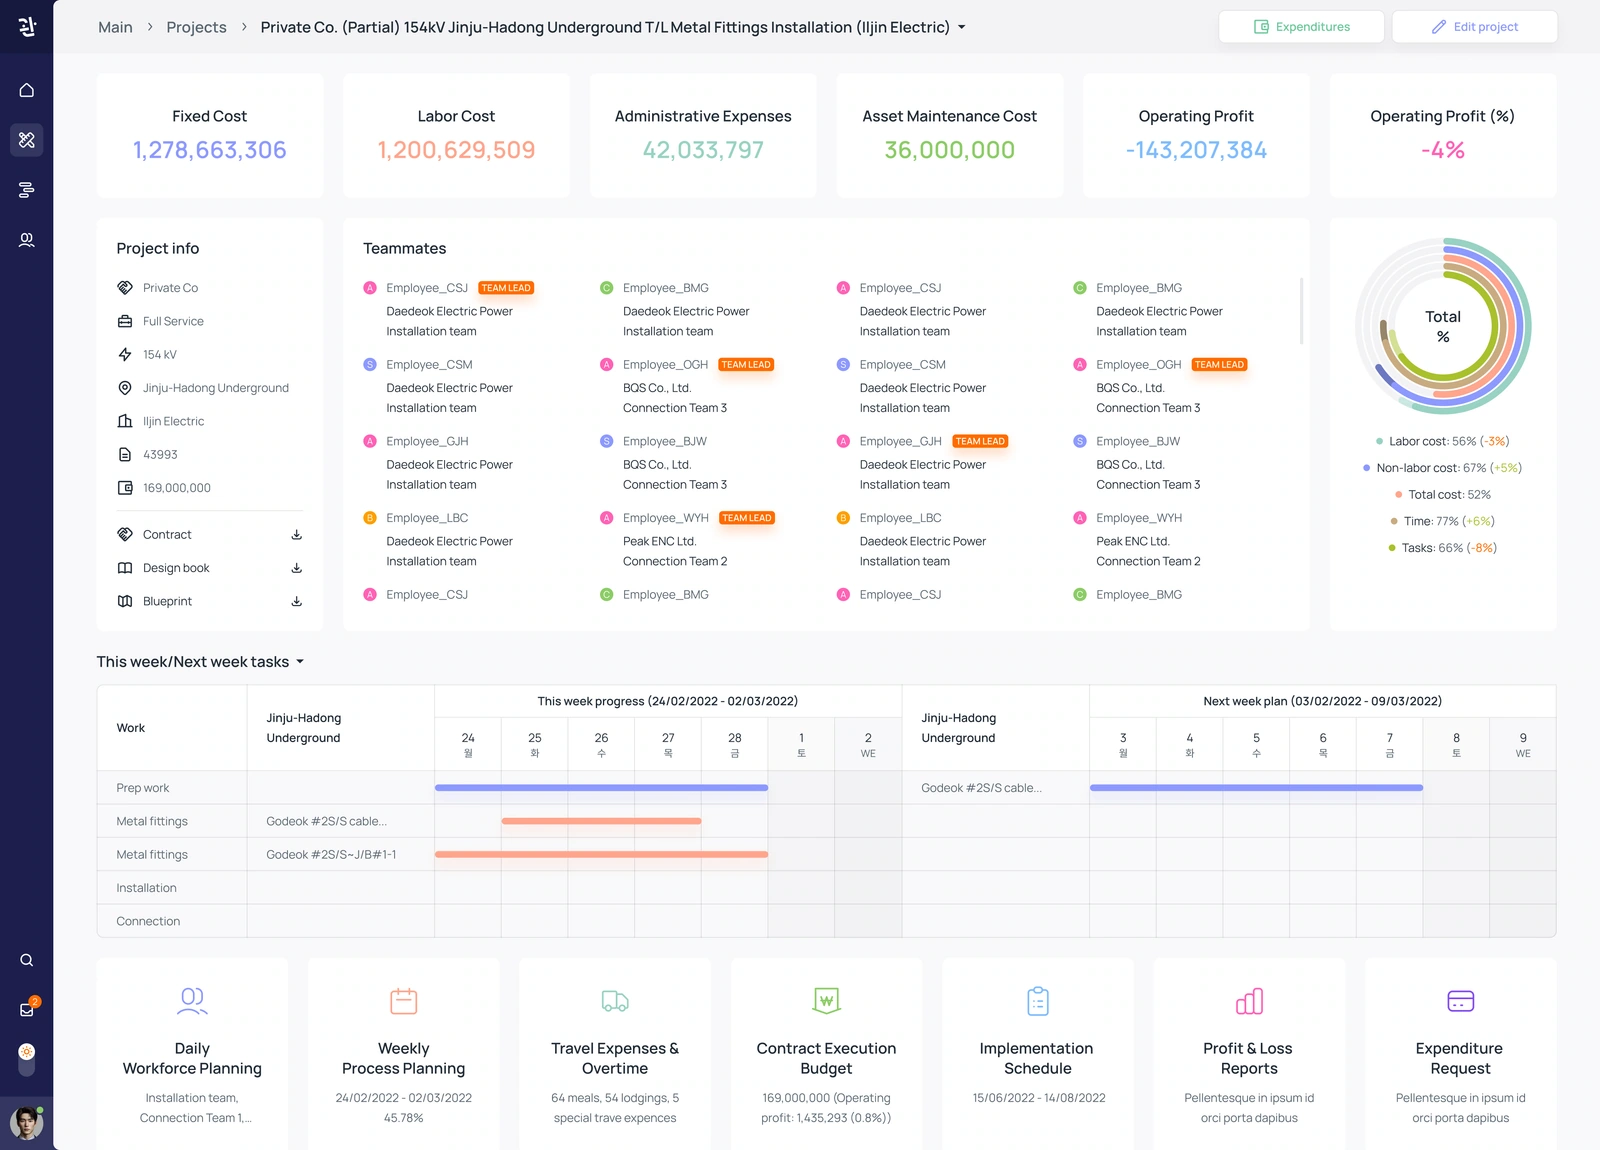Open Daily Workforce Planning card title
1600x1150 pixels.
pos(192,1058)
